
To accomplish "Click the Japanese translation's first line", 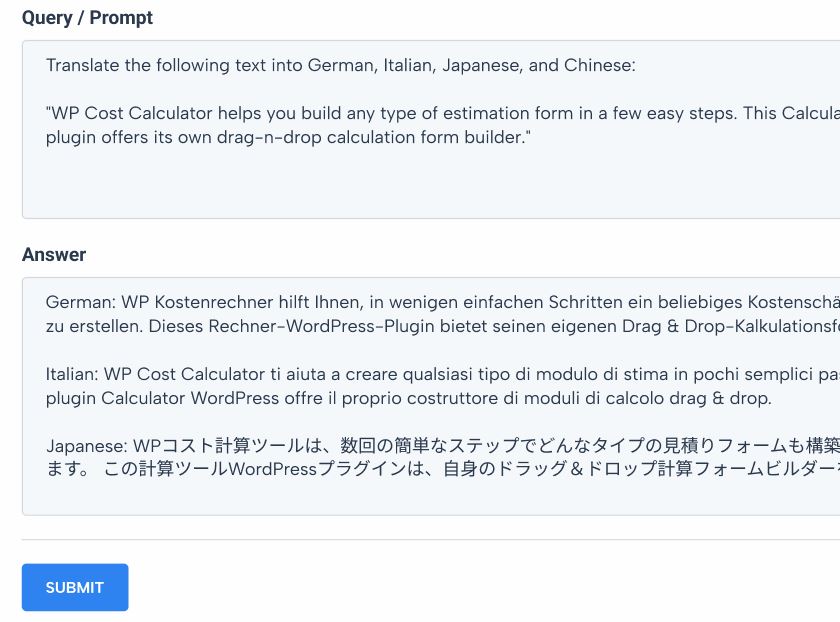I will (442, 445).
